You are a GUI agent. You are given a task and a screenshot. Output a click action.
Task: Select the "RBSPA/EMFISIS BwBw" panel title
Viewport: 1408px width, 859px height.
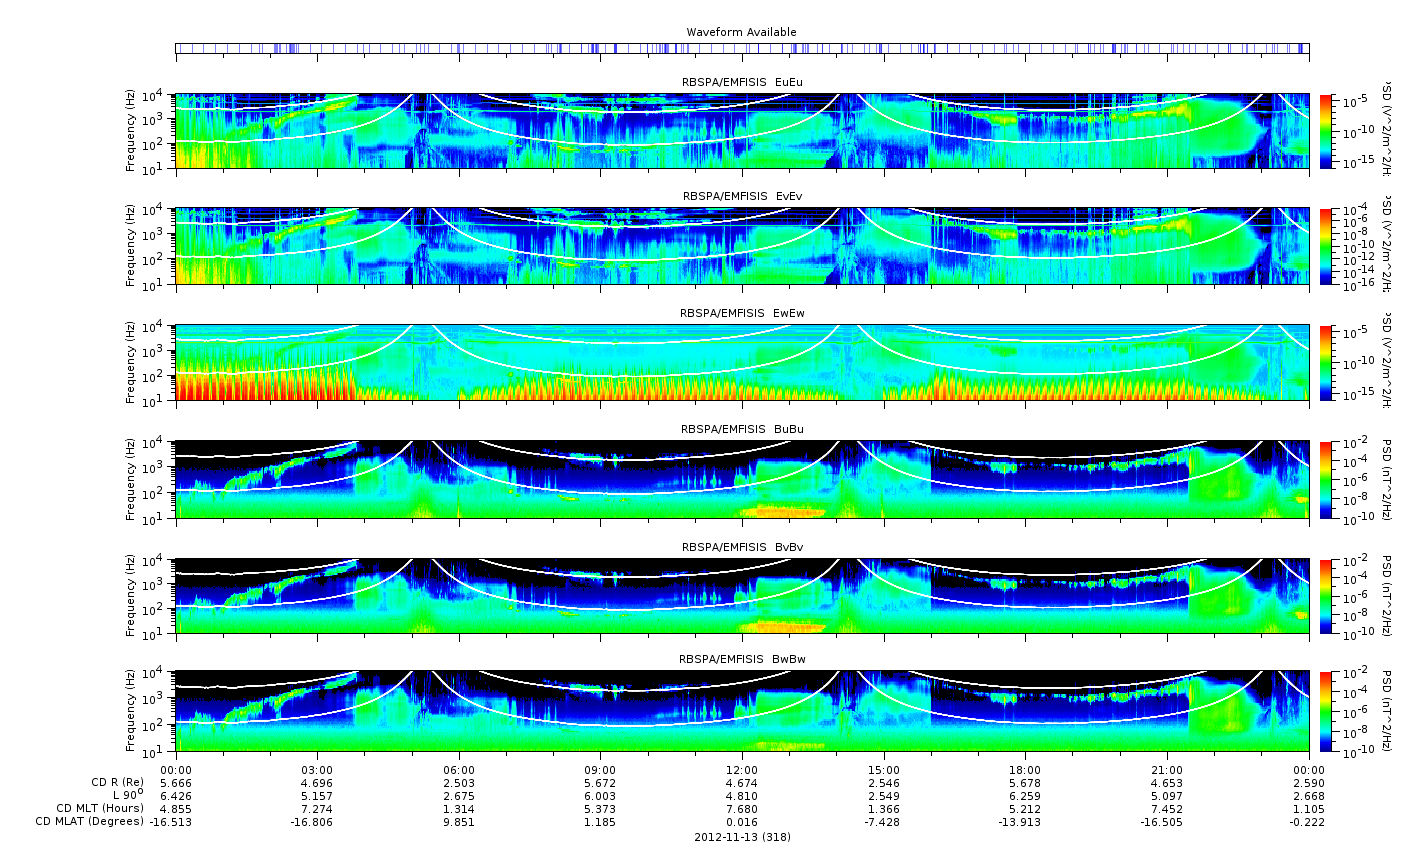(x=741, y=659)
